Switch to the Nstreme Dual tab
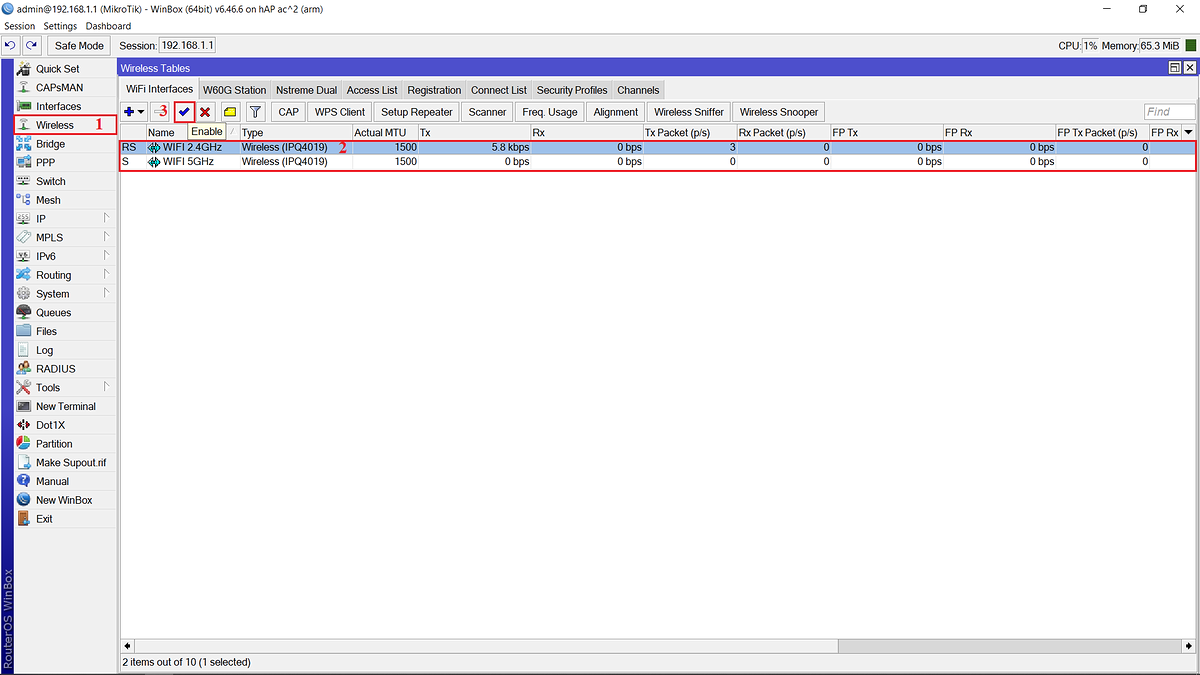 pos(306,90)
